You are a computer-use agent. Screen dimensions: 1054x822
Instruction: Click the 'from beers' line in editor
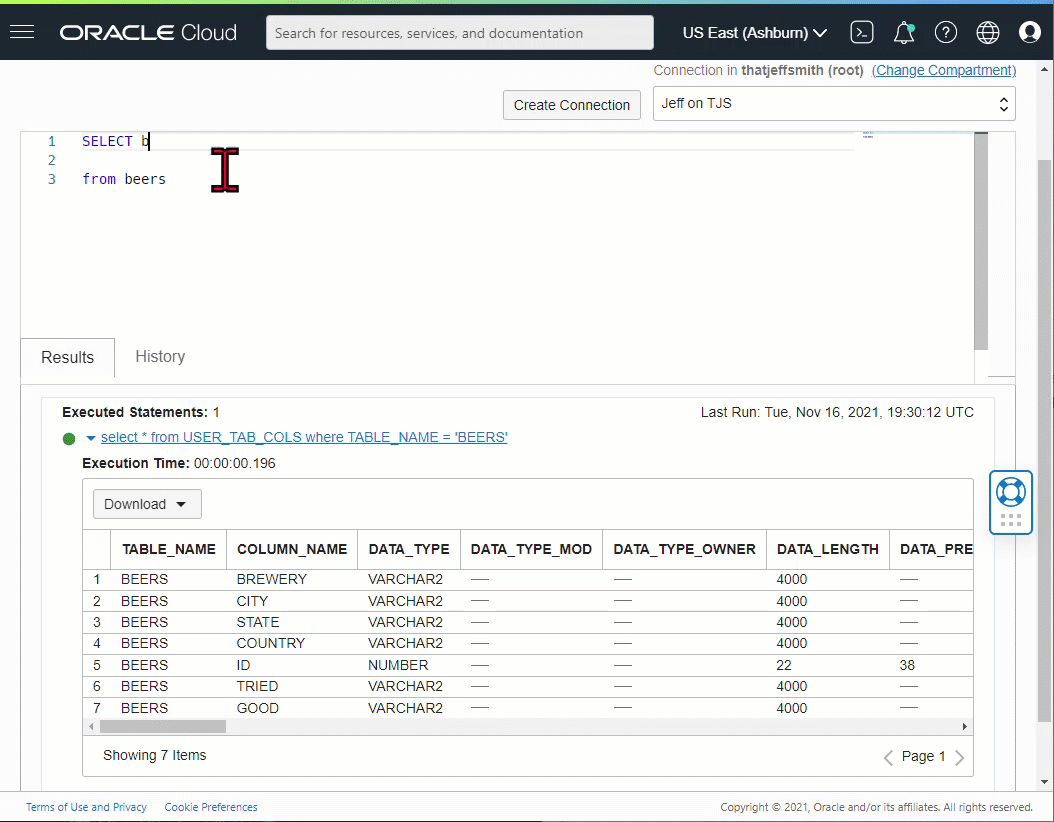click(x=124, y=179)
